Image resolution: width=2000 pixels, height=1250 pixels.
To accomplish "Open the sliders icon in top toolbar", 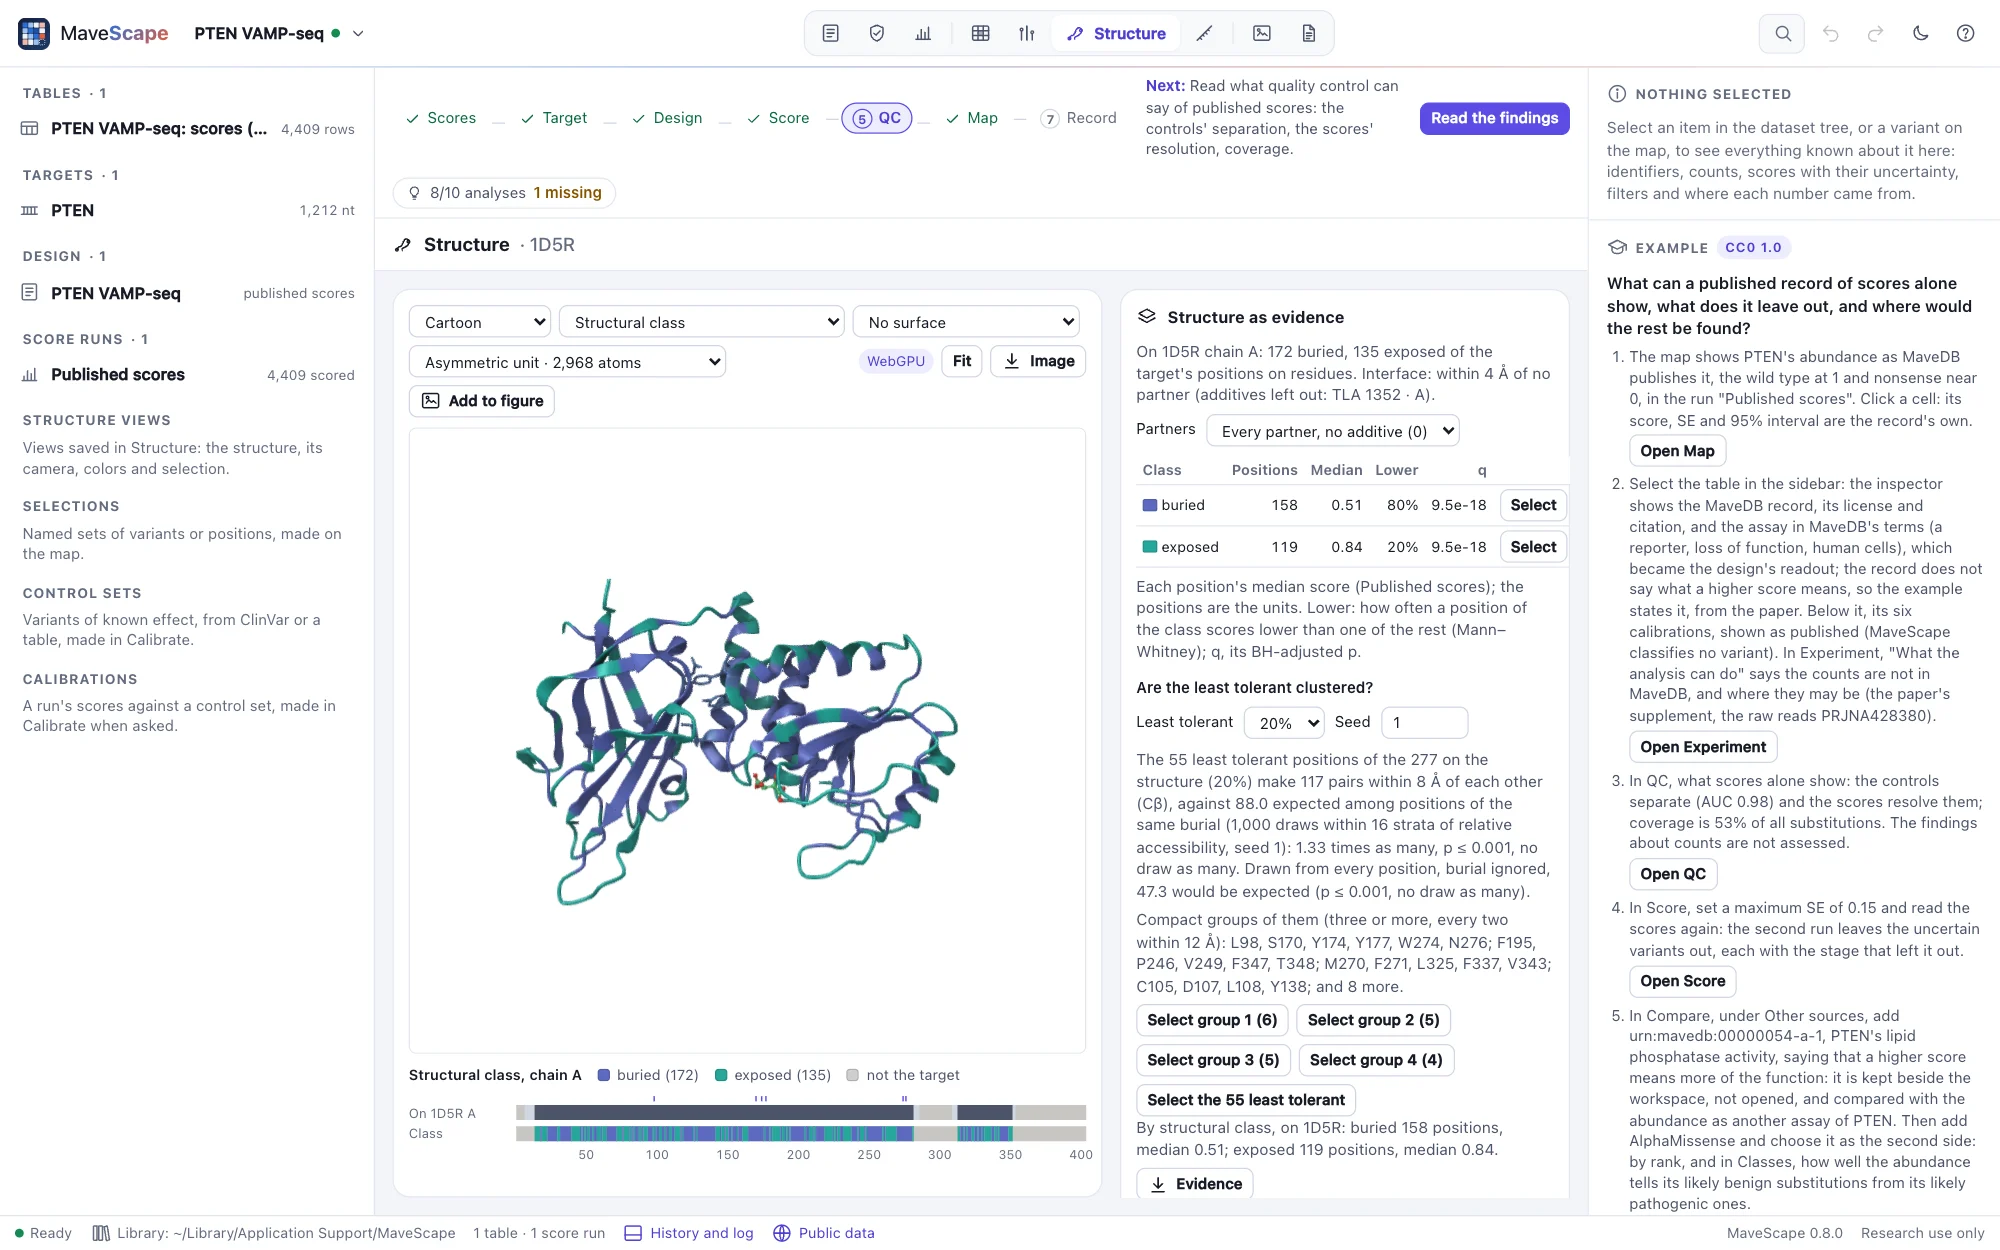I will pos(1027,33).
